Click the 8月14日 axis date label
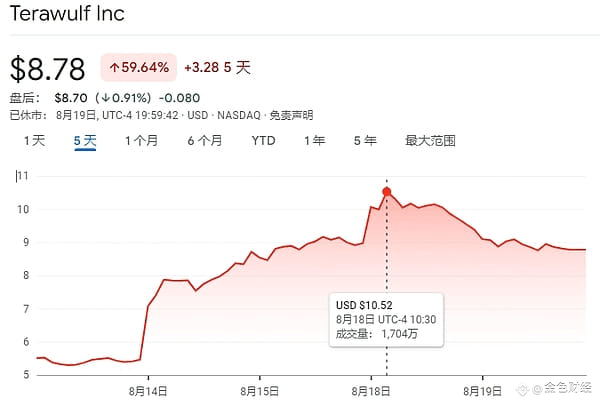 click(x=148, y=391)
